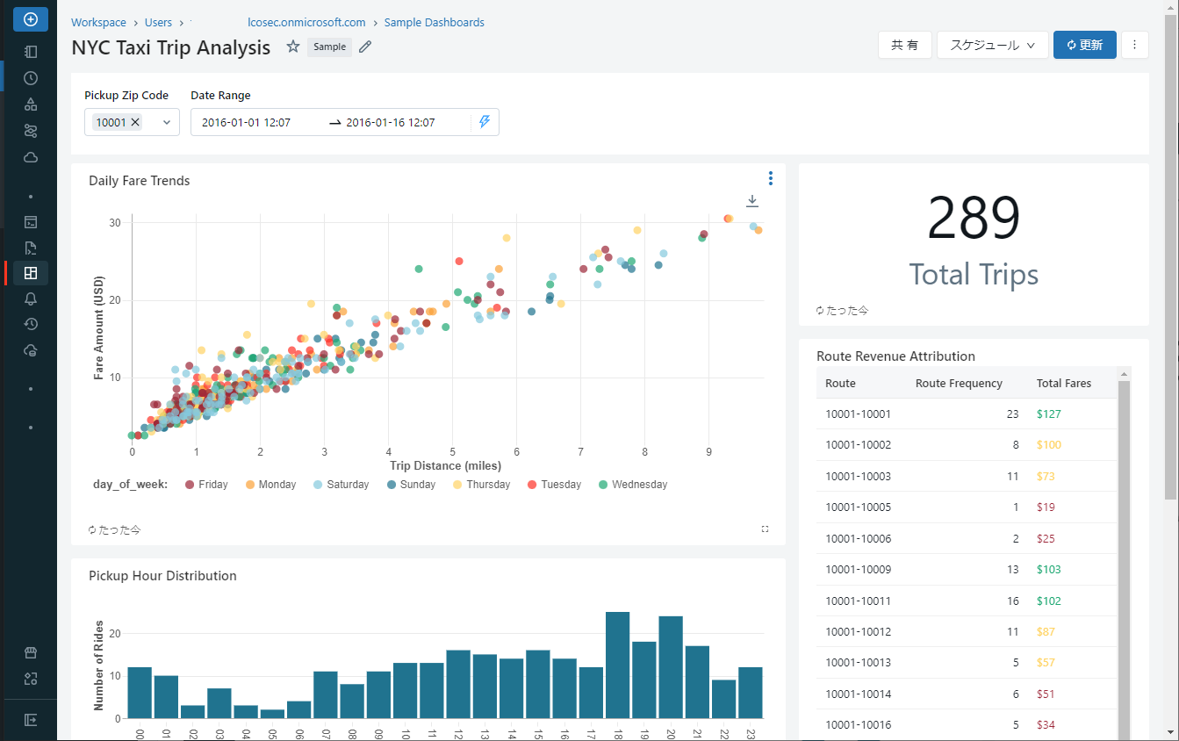
Task: Open dashboard three-dot overflow menu at top right
Action: pos(1134,45)
